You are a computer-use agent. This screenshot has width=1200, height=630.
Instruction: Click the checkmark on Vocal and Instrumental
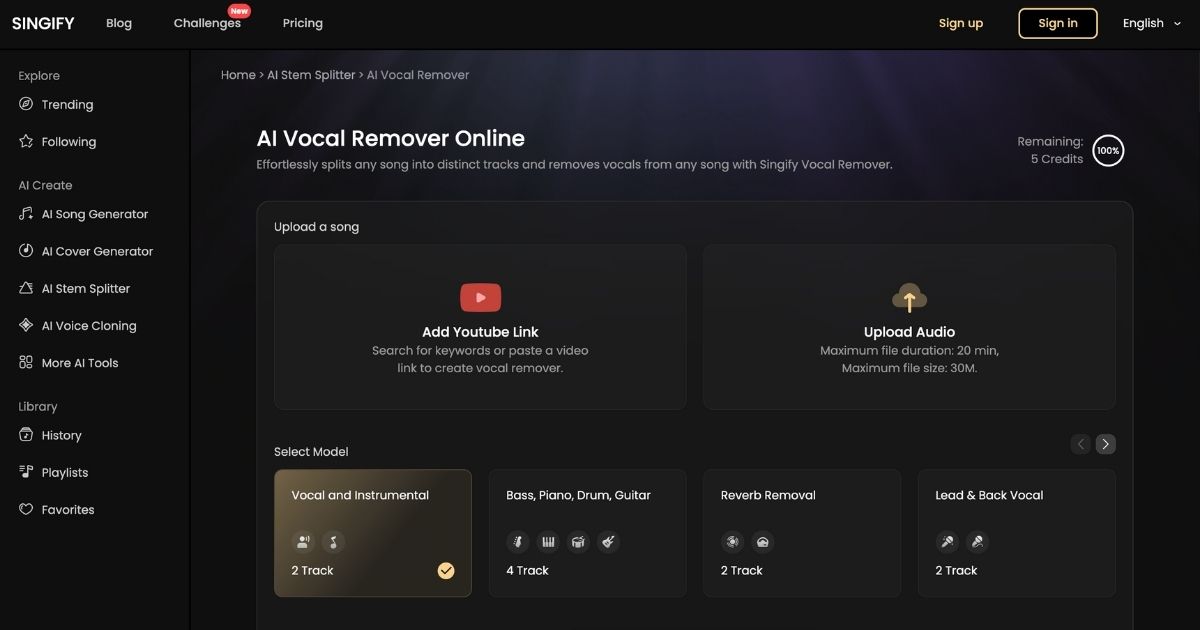(446, 570)
